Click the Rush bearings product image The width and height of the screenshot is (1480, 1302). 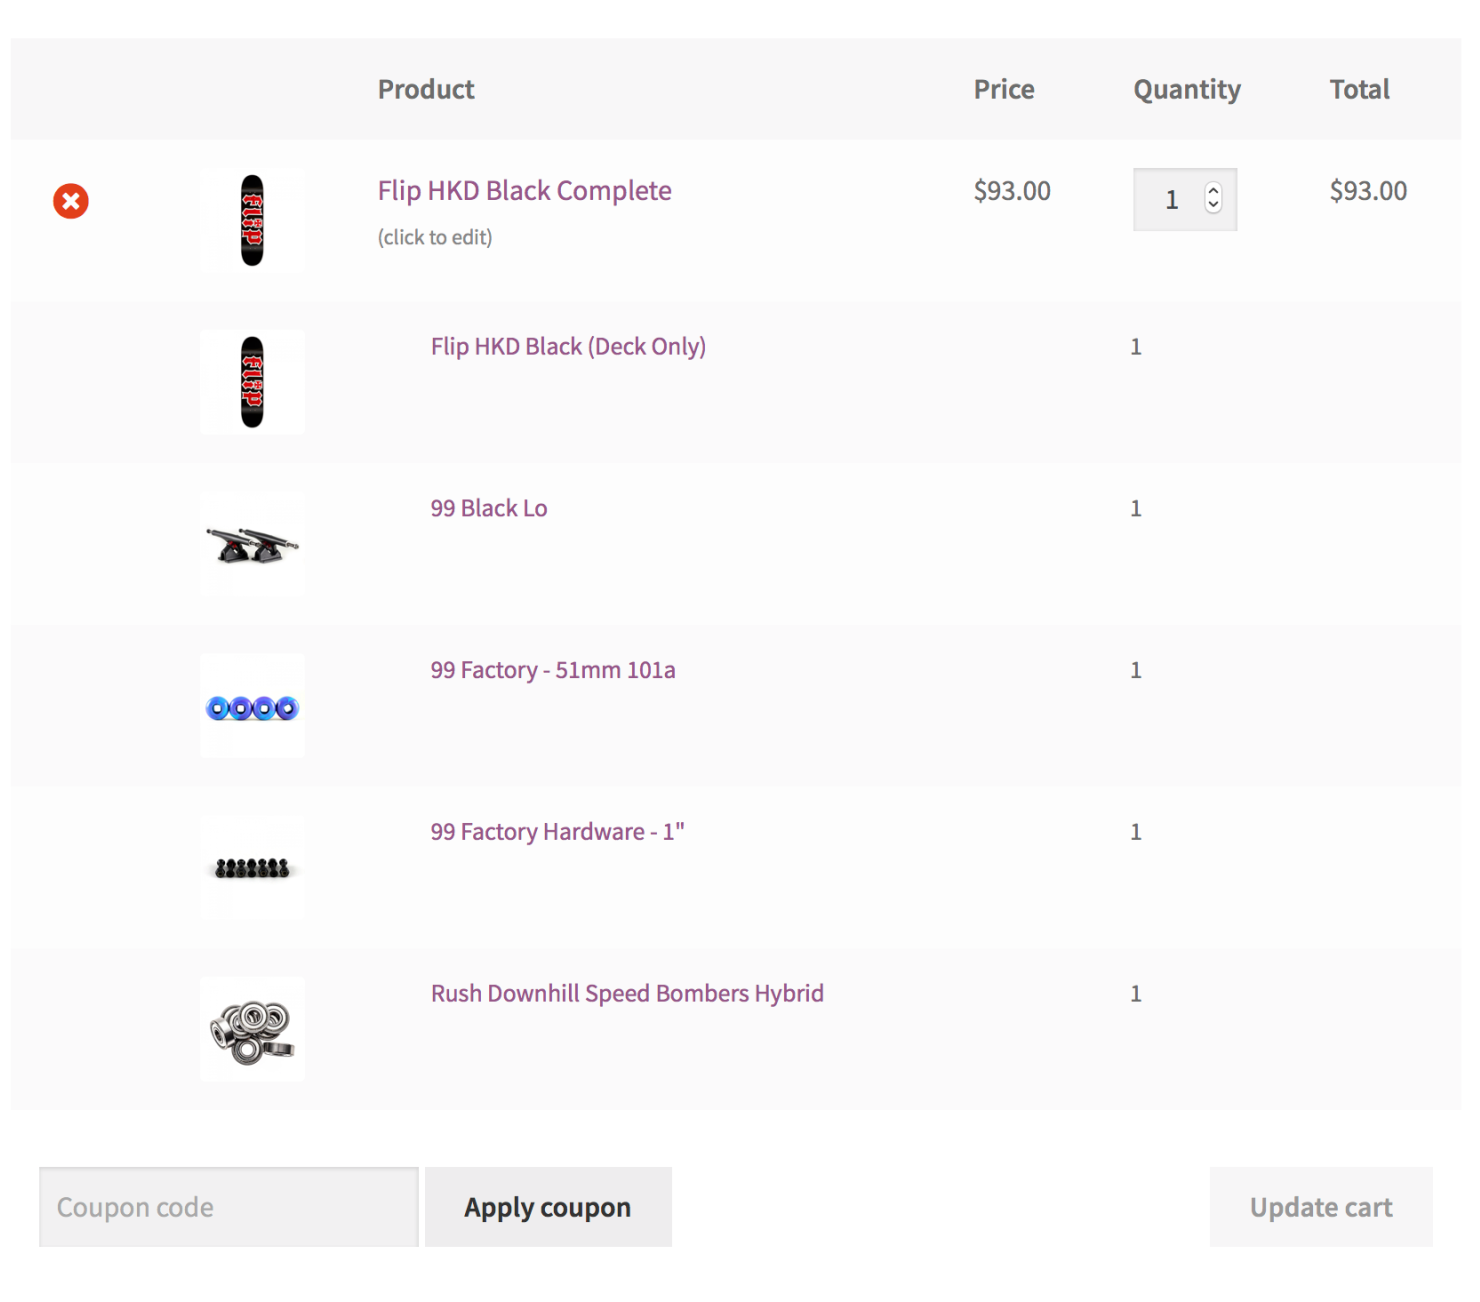click(x=252, y=1030)
